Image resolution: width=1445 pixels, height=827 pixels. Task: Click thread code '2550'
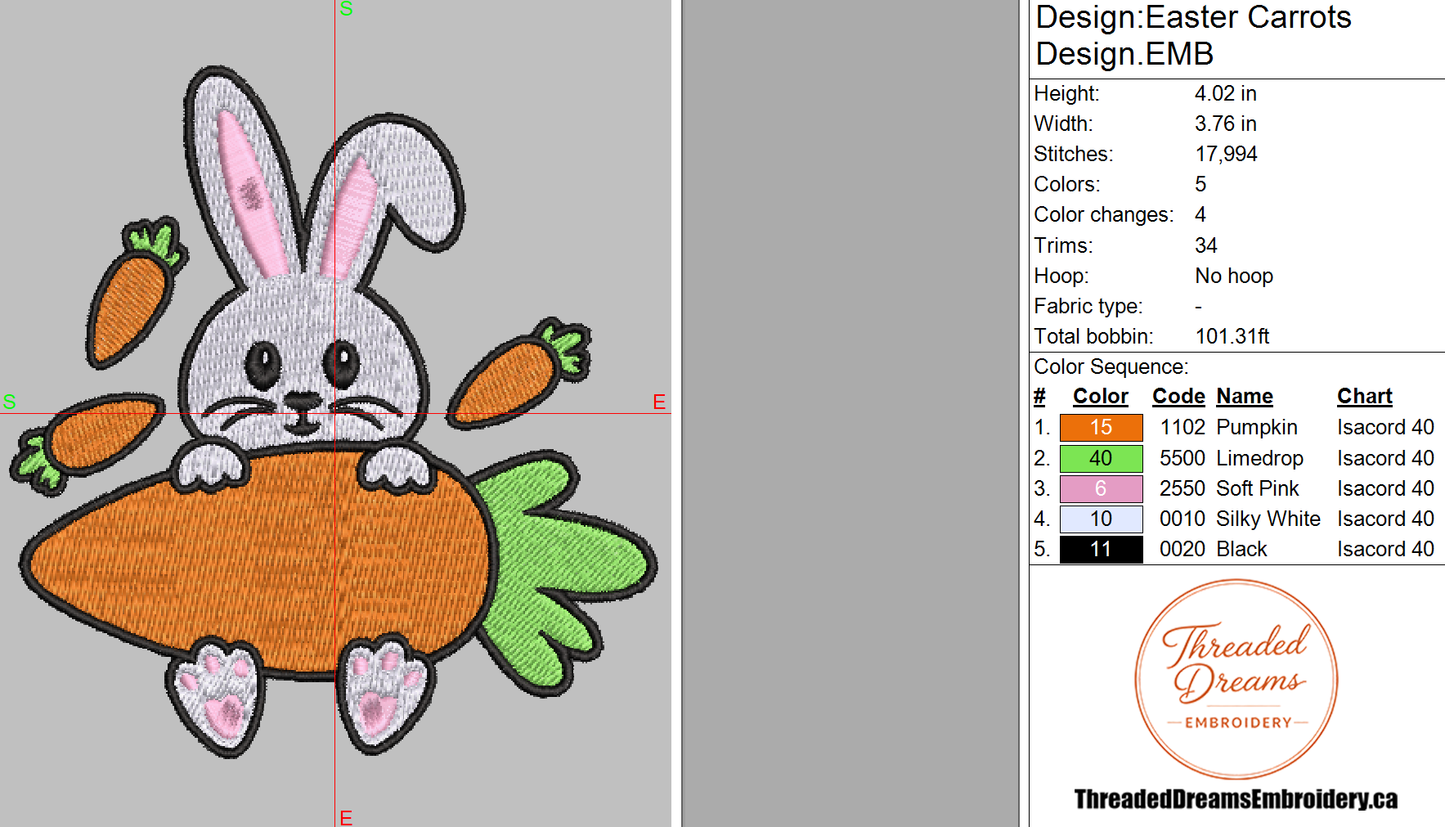tap(1183, 489)
